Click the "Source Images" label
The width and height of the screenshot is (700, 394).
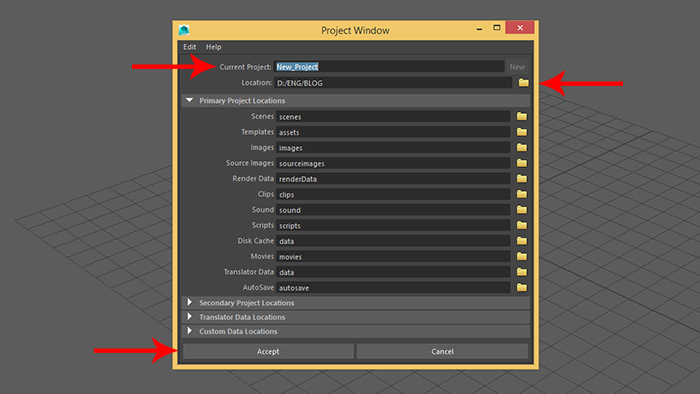[250, 163]
